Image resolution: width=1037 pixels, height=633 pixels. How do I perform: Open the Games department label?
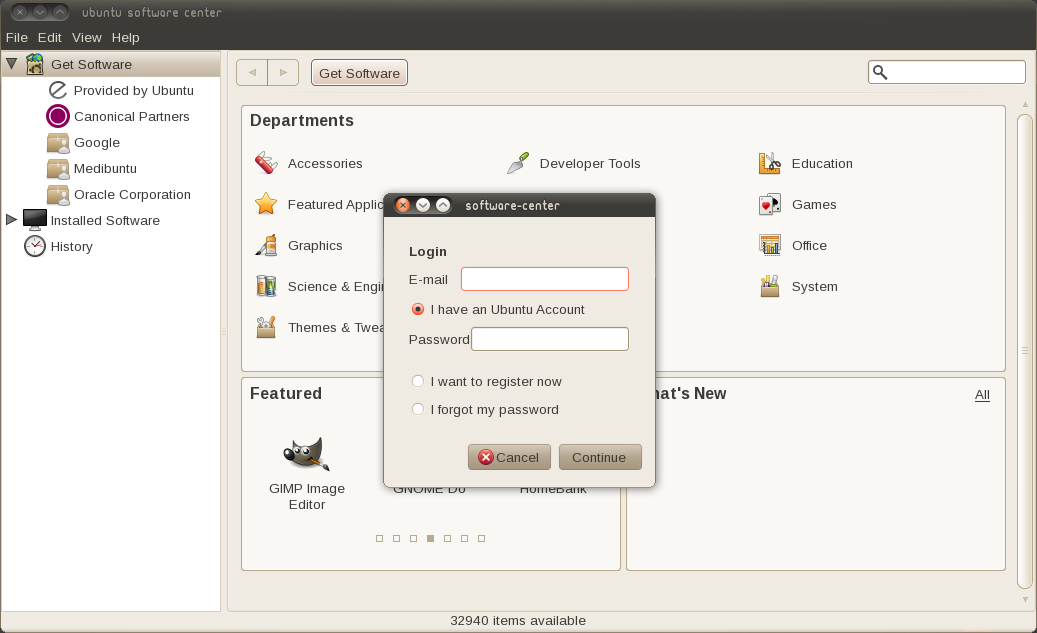click(x=814, y=204)
